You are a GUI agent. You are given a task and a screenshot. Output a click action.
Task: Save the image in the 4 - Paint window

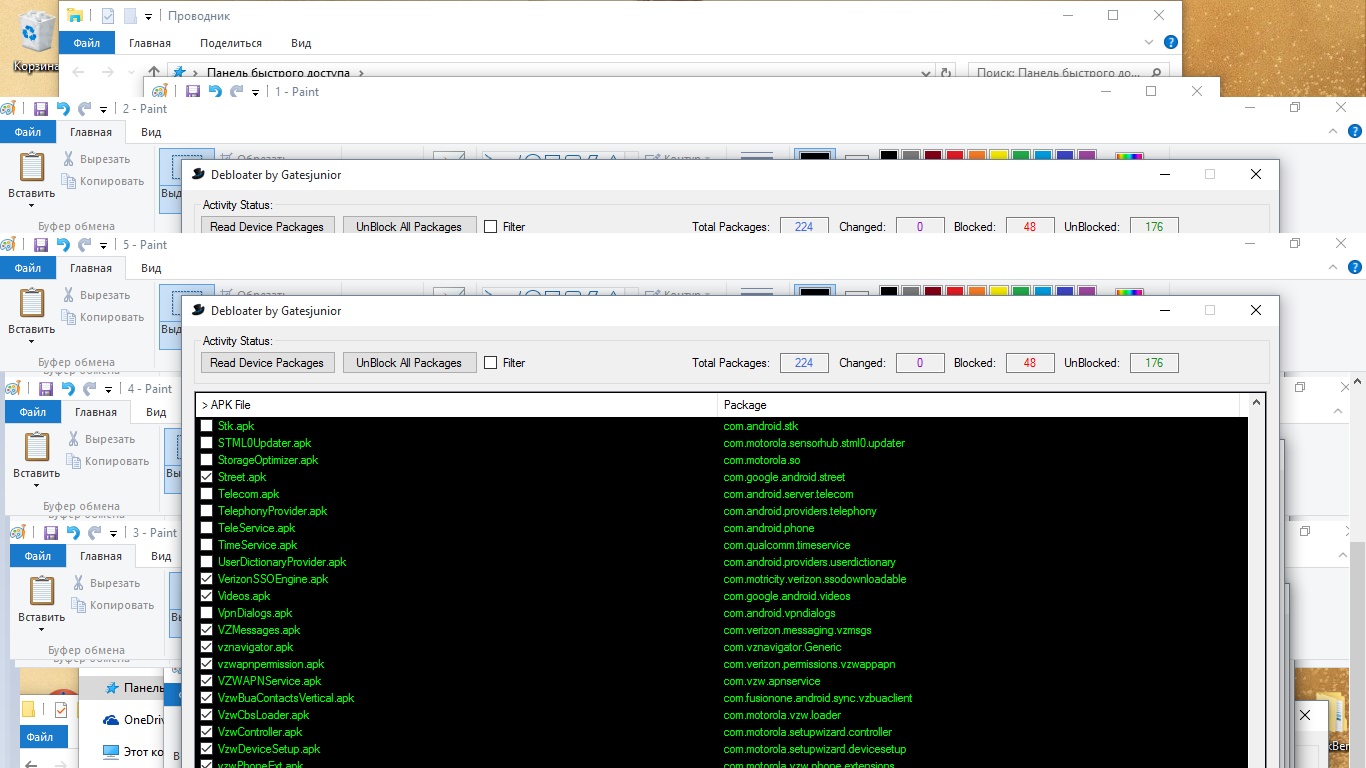click(46, 388)
